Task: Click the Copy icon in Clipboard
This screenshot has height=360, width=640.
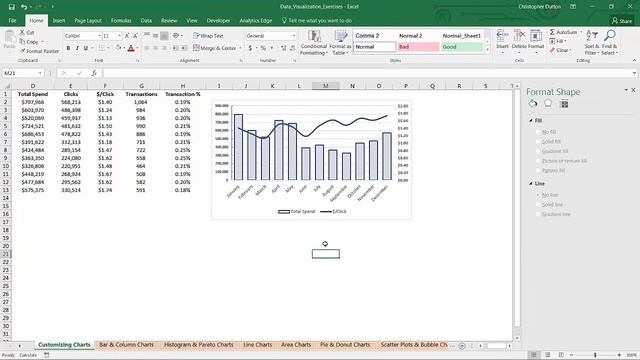Action: [22, 42]
